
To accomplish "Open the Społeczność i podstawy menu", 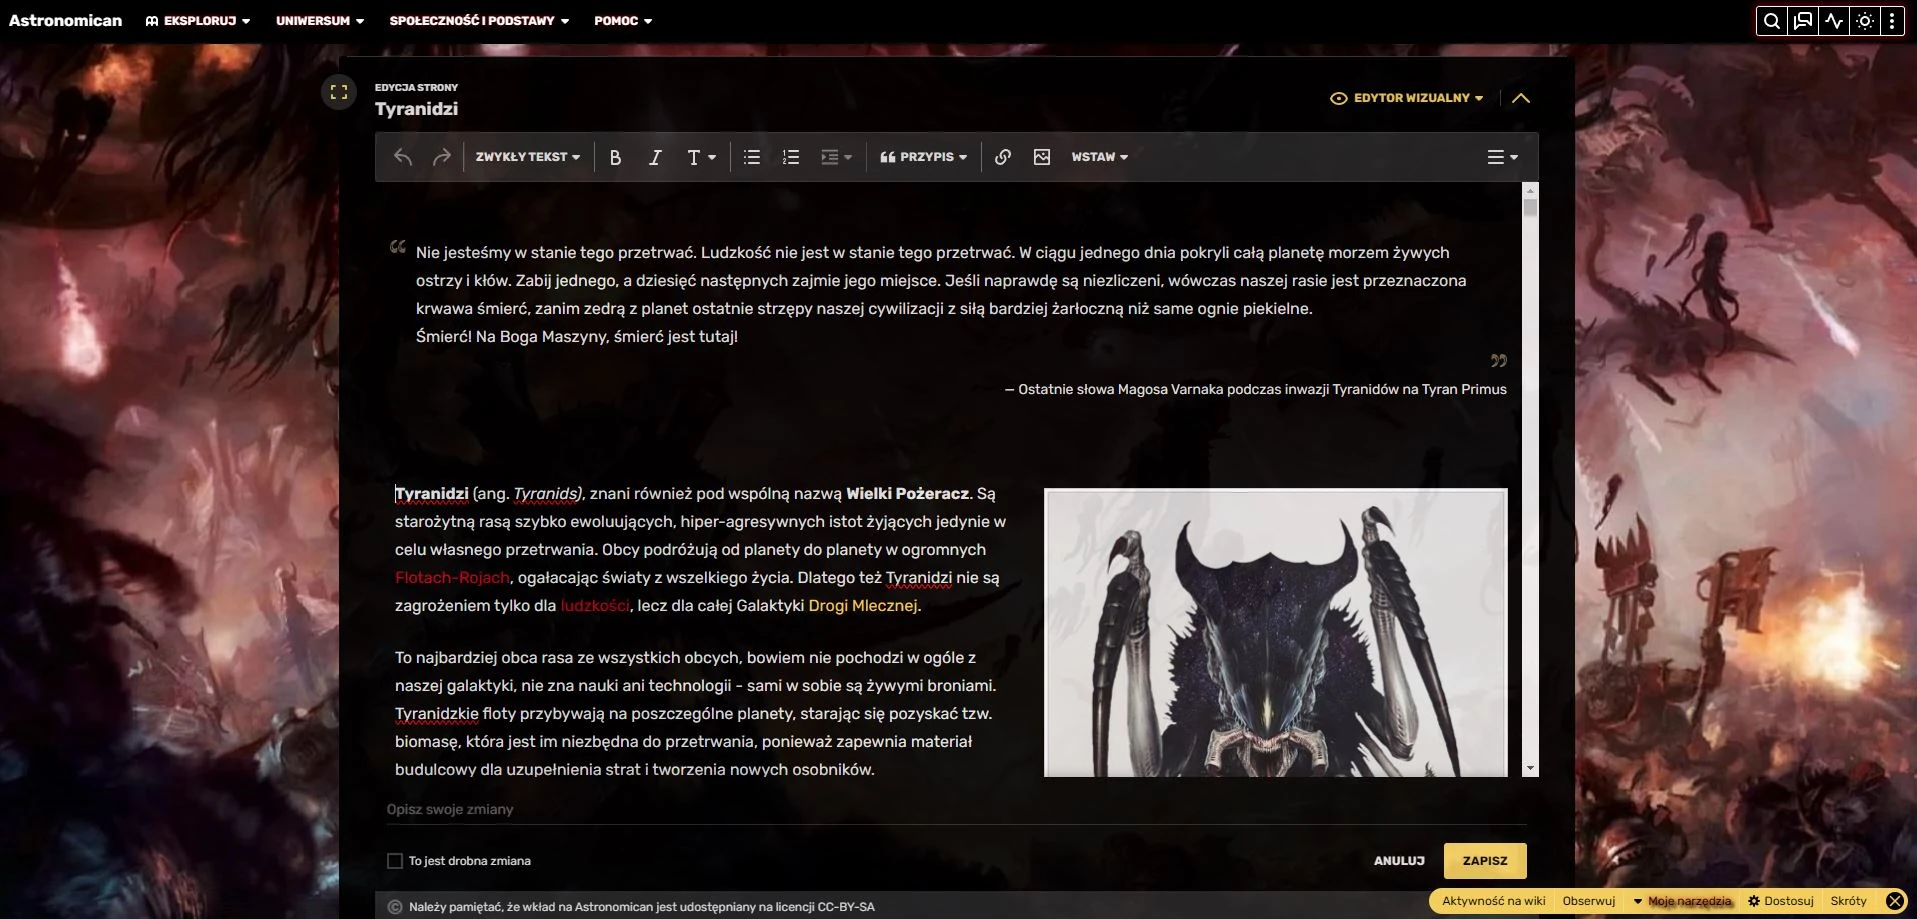I will [x=479, y=21].
